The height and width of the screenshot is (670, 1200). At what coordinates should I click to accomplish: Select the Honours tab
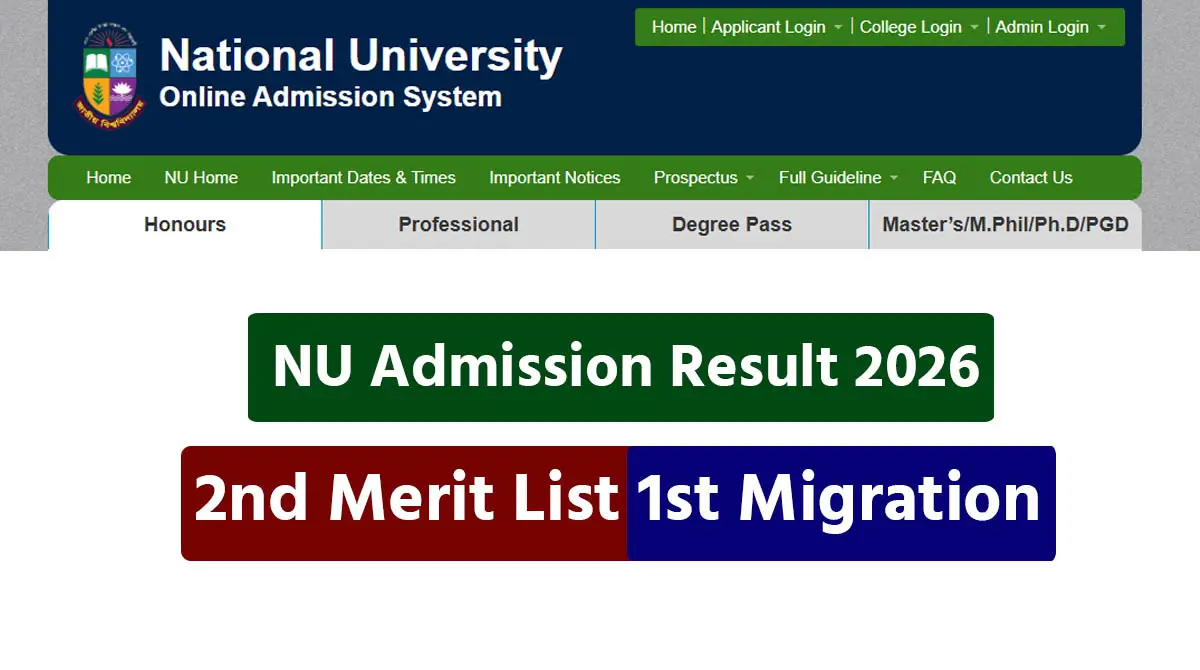coord(185,225)
